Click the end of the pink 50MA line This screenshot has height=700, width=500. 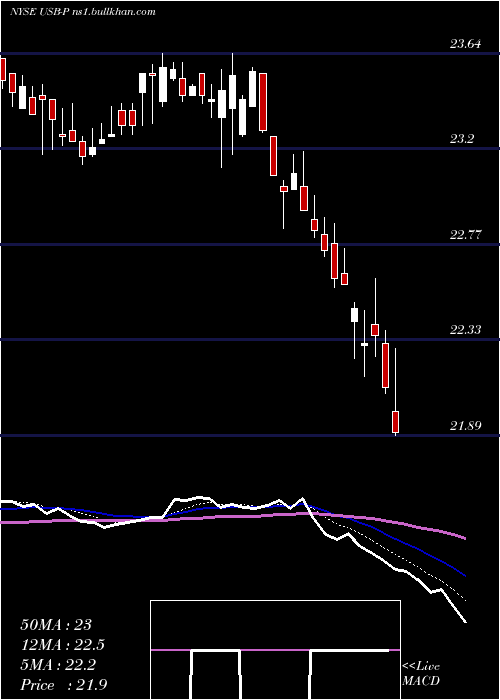coord(465,538)
